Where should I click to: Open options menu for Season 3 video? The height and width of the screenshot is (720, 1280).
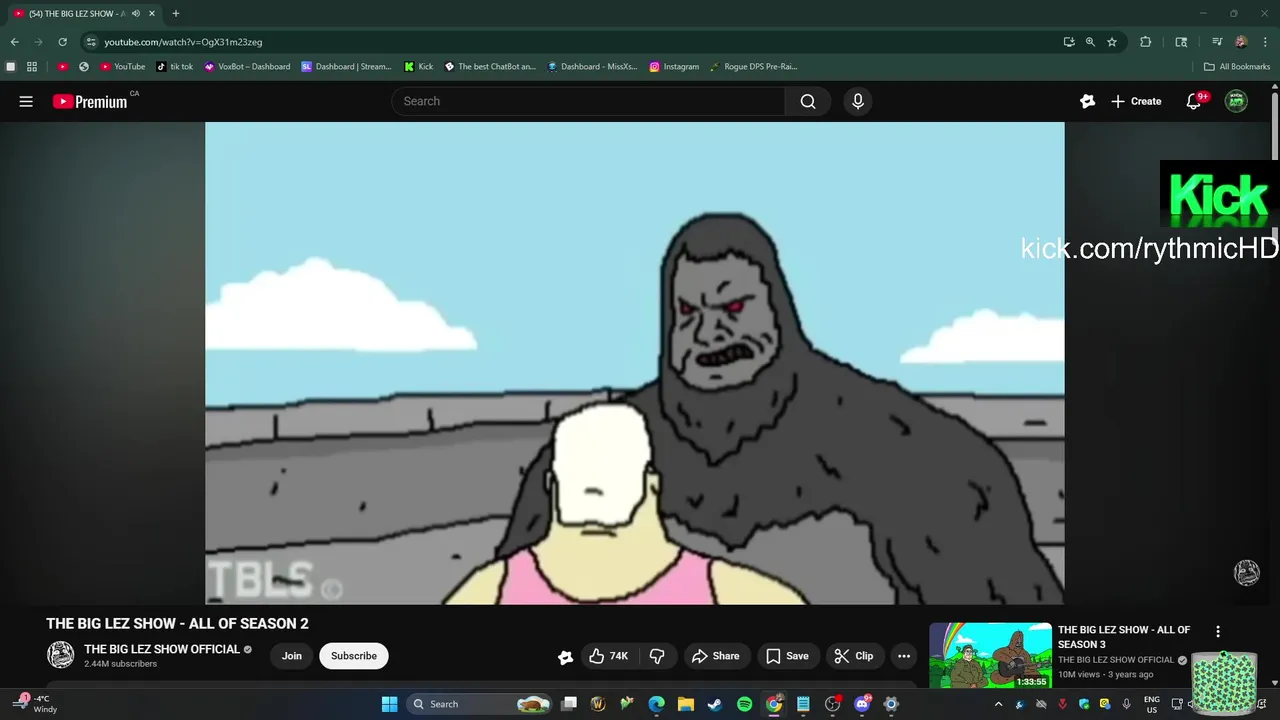coord(1218,632)
